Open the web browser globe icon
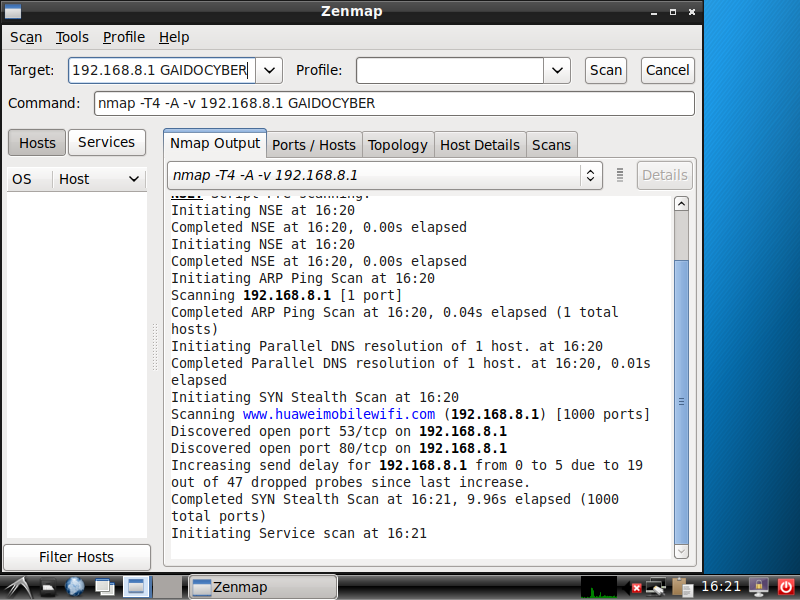Image resolution: width=800 pixels, height=600 pixels. click(x=75, y=587)
